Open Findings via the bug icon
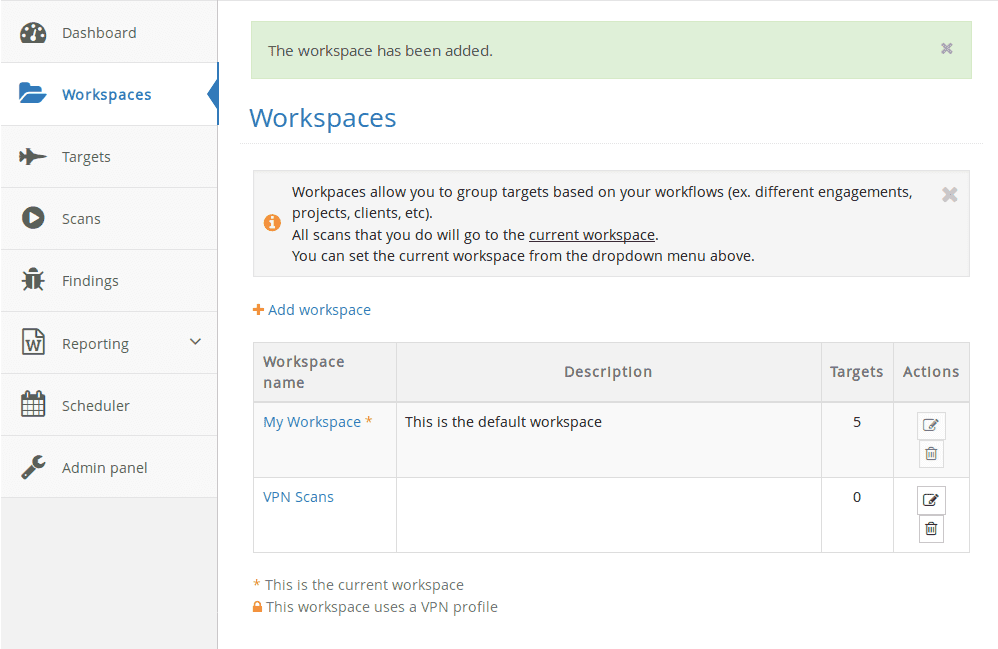This screenshot has width=998, height=649. [31, 280]
